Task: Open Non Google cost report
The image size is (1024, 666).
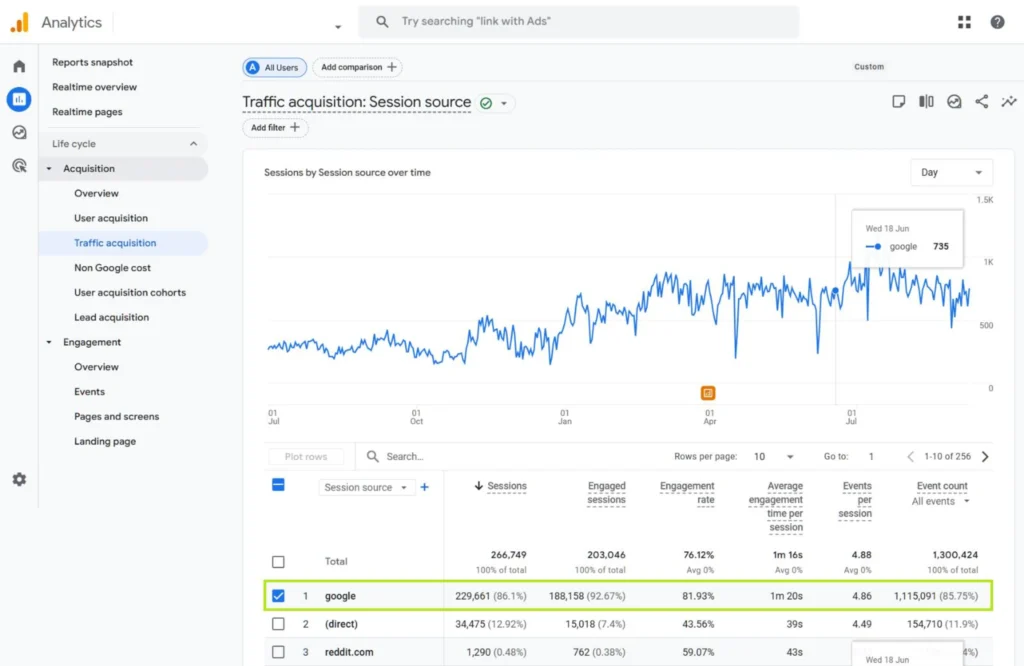Action: click(x=112, y=268)
